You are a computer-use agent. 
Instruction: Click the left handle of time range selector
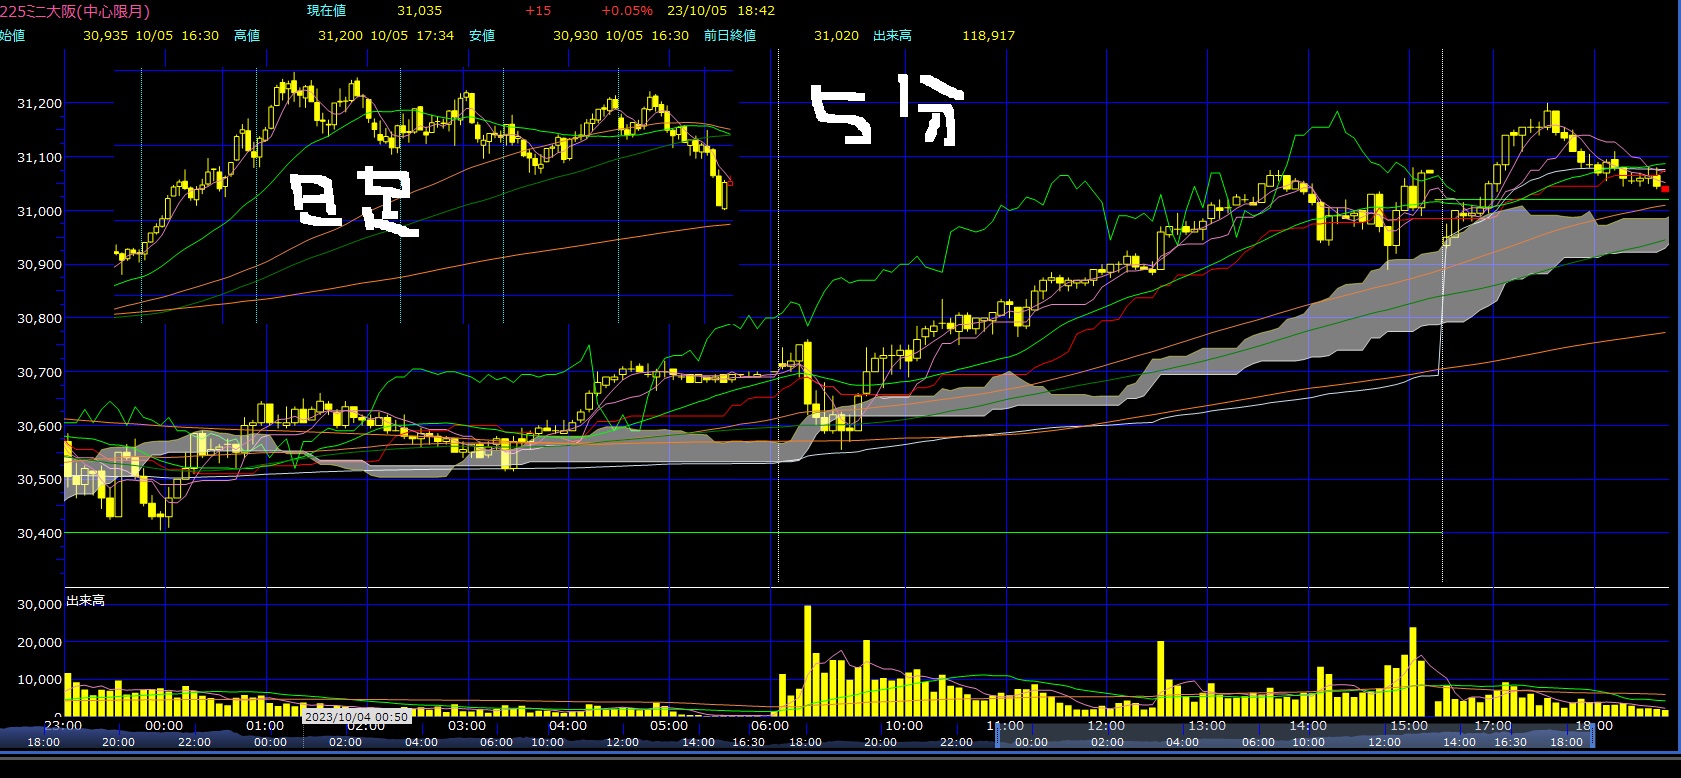(998, 735)
